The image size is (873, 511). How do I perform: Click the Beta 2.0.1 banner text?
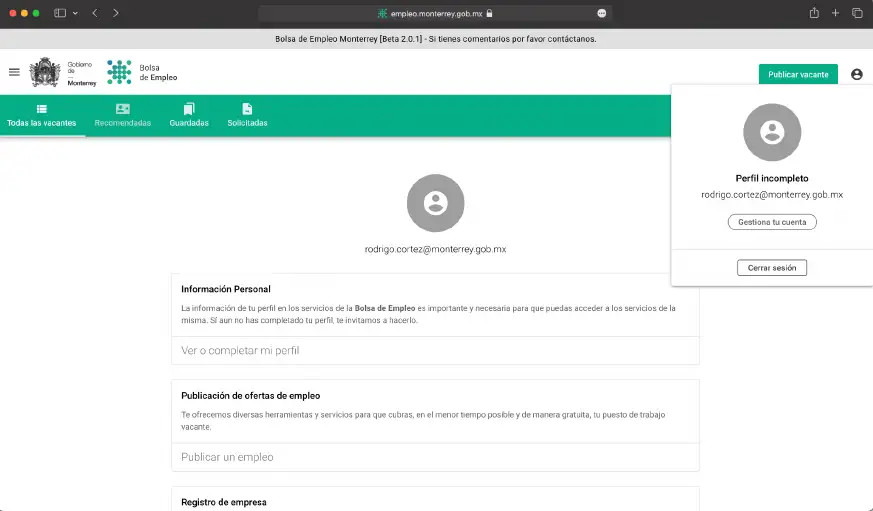point(435,39)
